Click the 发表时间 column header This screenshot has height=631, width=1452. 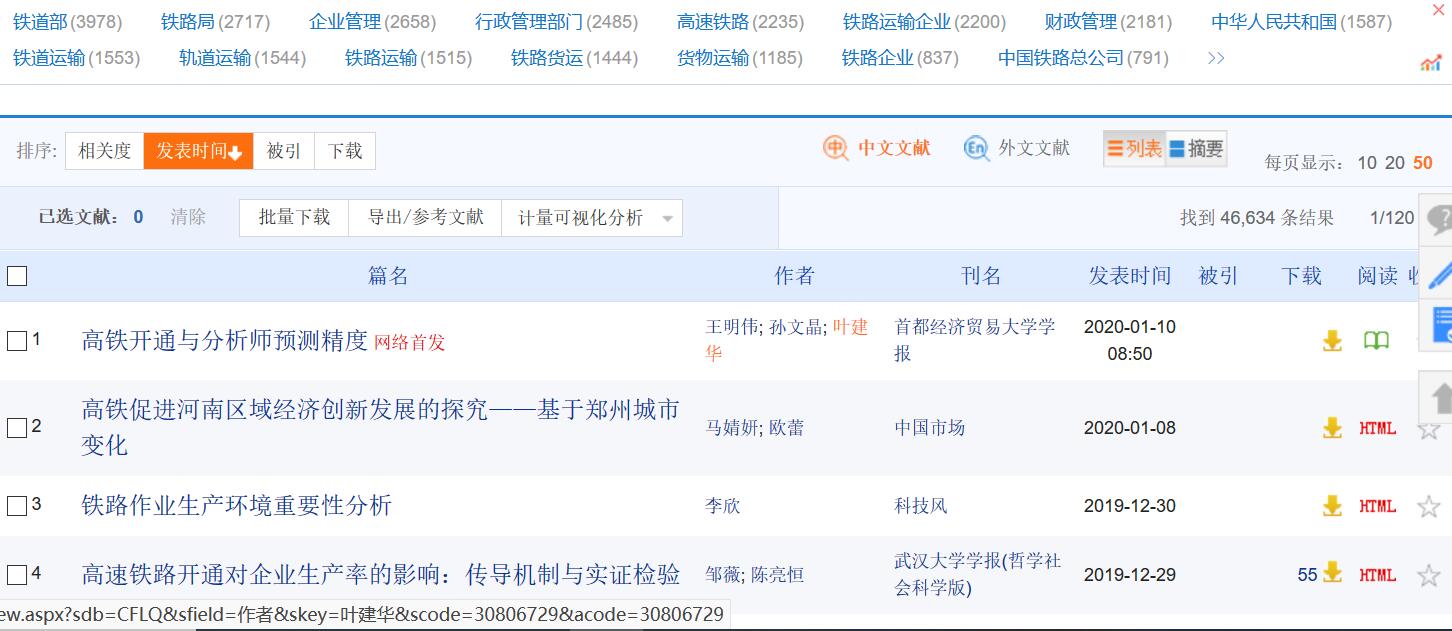(x=1130, y=276)
